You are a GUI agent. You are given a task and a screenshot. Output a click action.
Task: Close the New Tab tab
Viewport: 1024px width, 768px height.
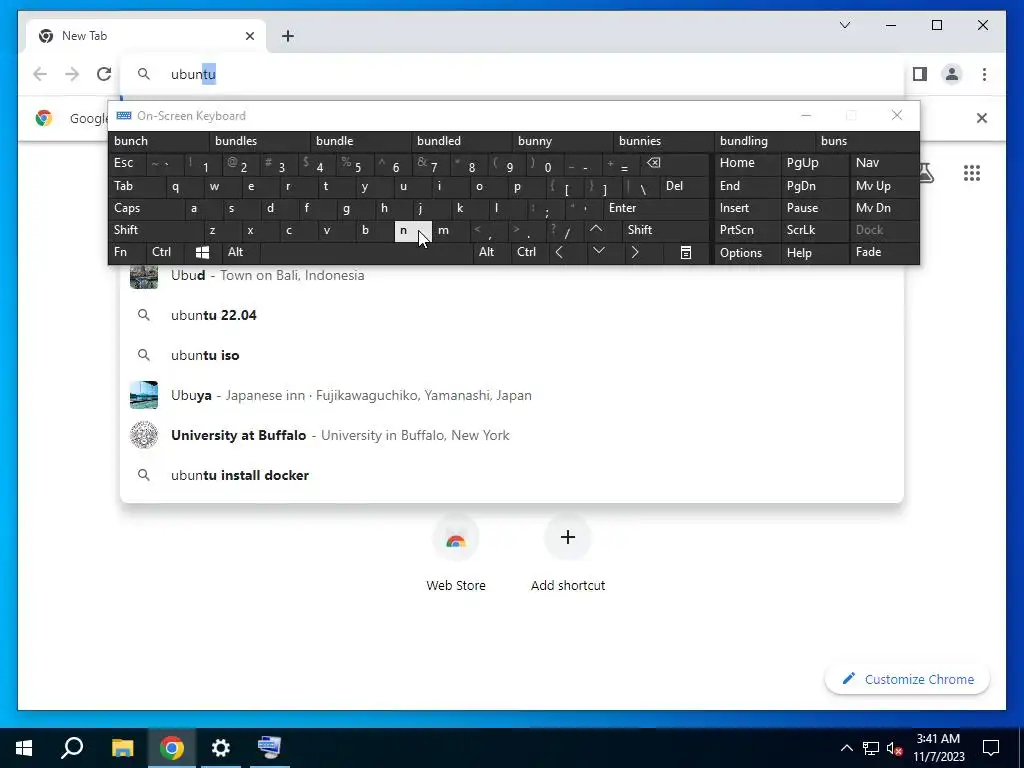[249, 36]
